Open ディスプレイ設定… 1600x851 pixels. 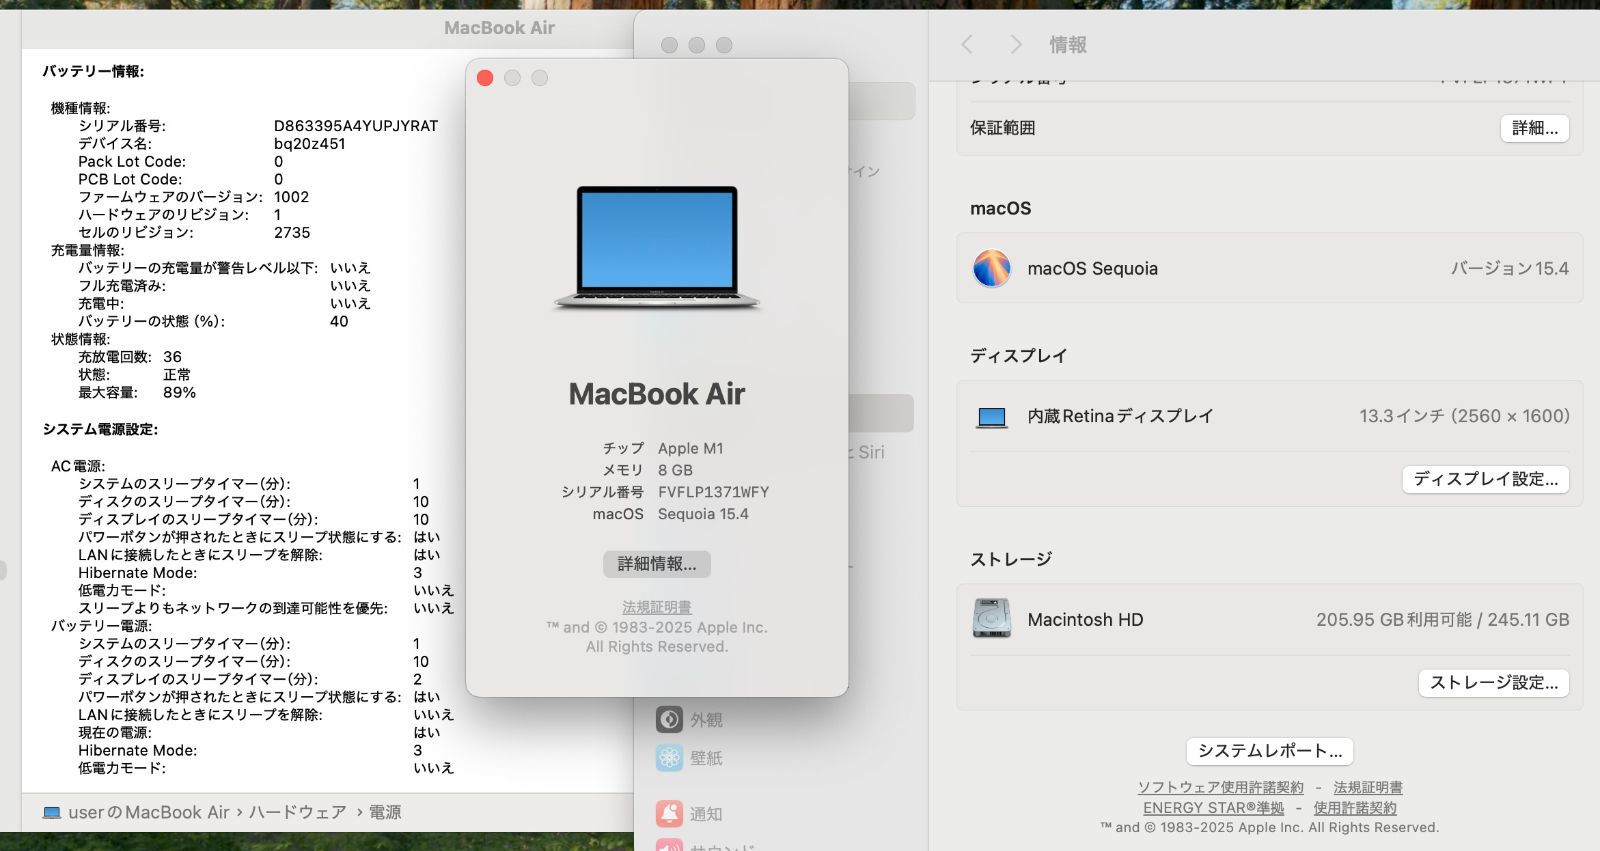tap(1486, 479)
